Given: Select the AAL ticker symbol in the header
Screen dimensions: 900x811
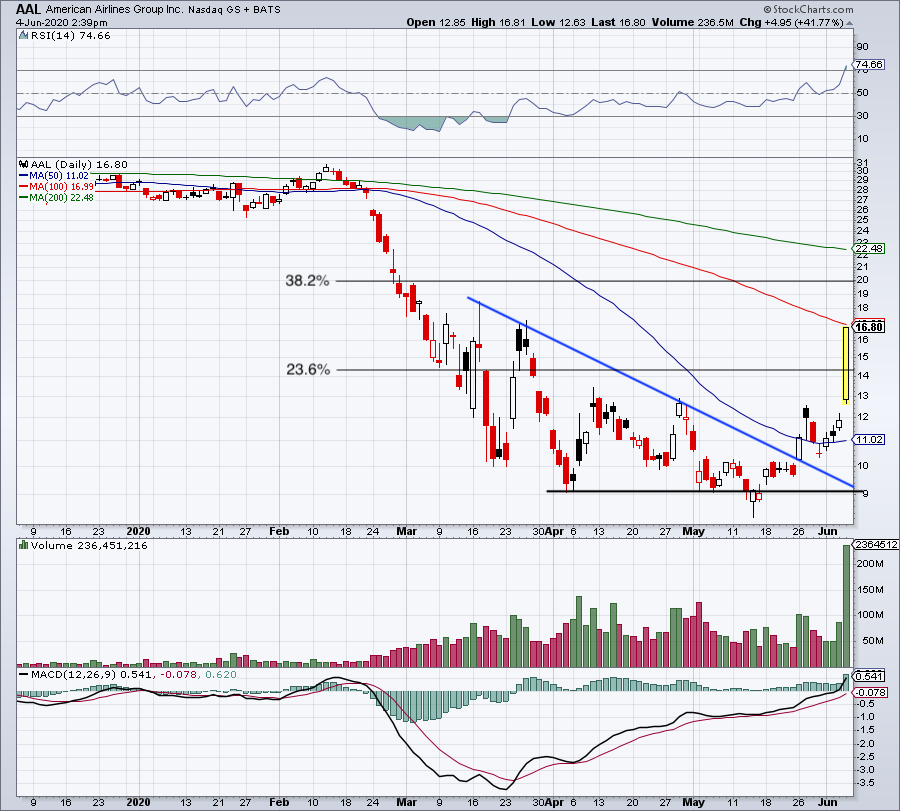Looking at the screenshot, I should point(28,9).
